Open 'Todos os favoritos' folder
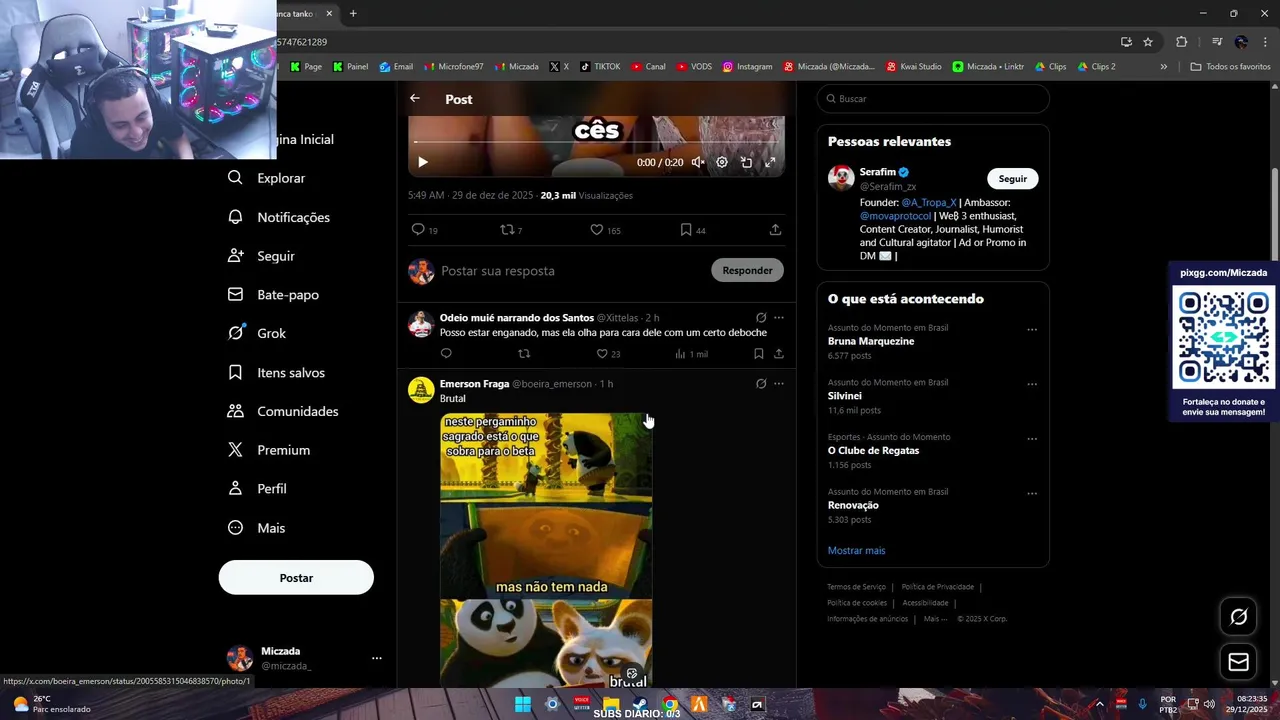The image size is (1280, 720). 1230,67
